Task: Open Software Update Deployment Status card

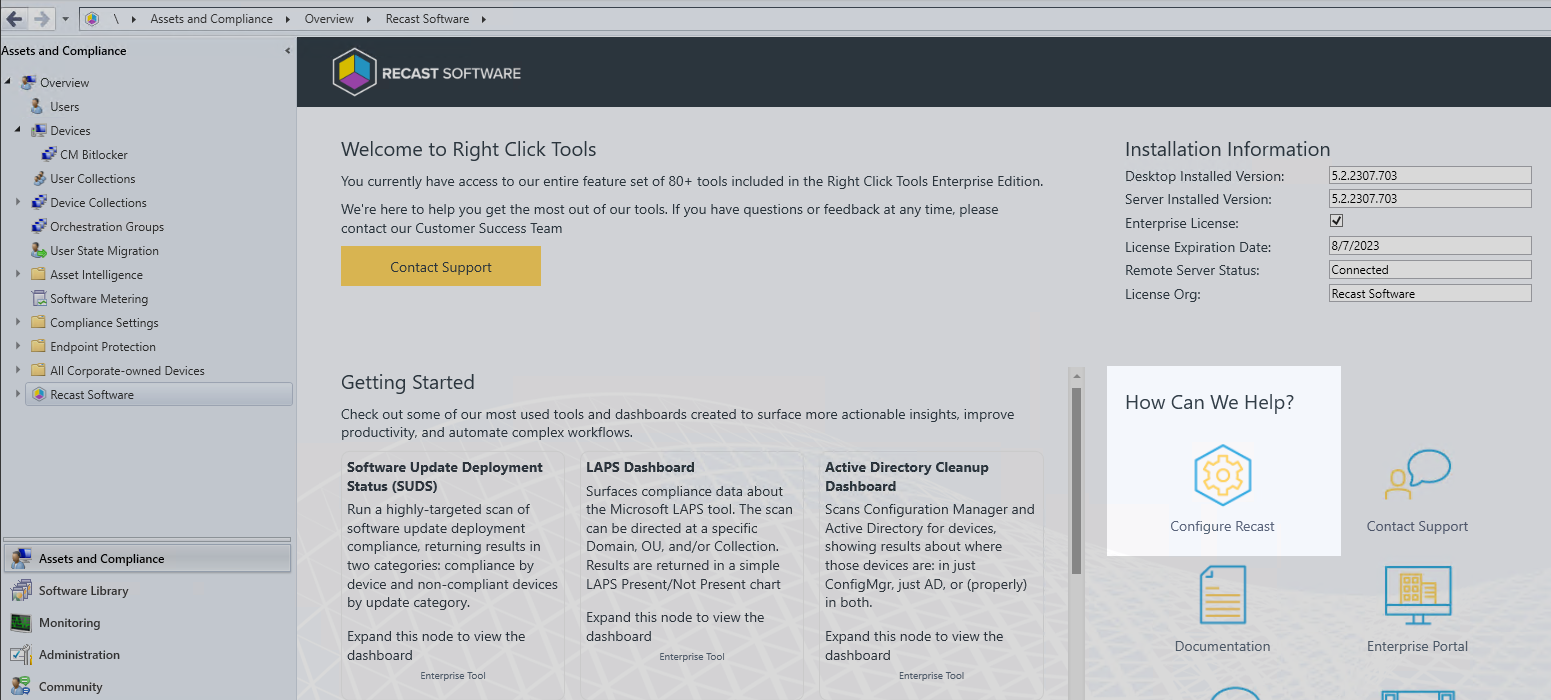Action: point(452,575)
